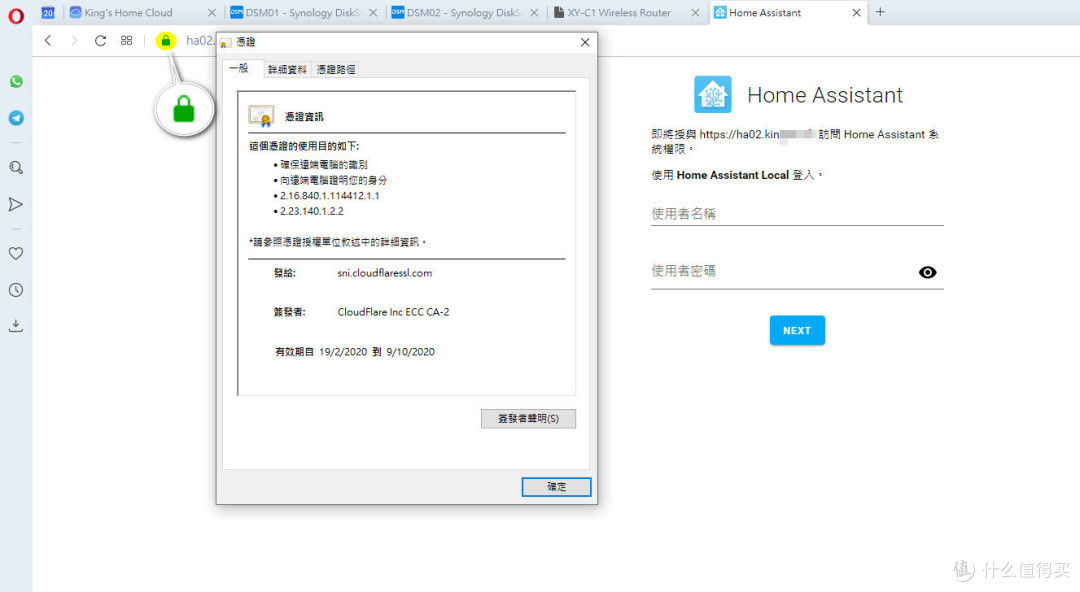
Task: Toggle password visibility eye icon
Action: pyautogui.click(x=927, y=272)
